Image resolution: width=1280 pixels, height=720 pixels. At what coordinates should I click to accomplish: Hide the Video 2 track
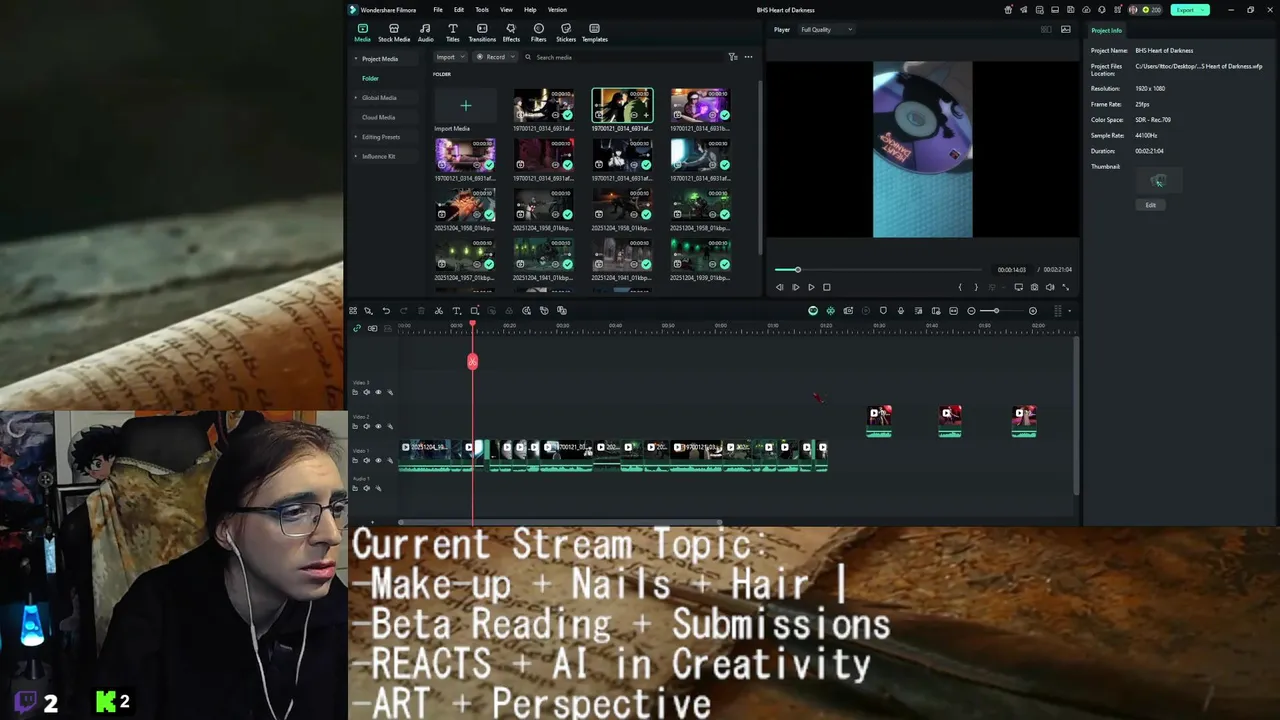pyautogui.click(x=378, y=426)
